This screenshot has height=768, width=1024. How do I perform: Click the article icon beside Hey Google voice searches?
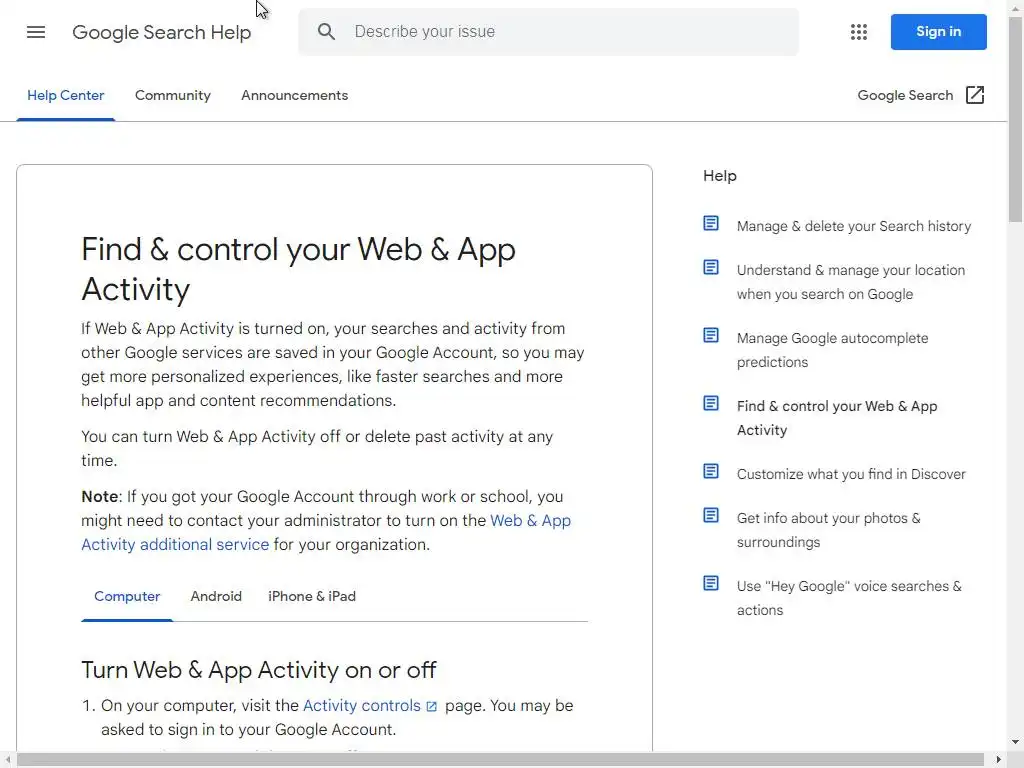pos(711,584)
